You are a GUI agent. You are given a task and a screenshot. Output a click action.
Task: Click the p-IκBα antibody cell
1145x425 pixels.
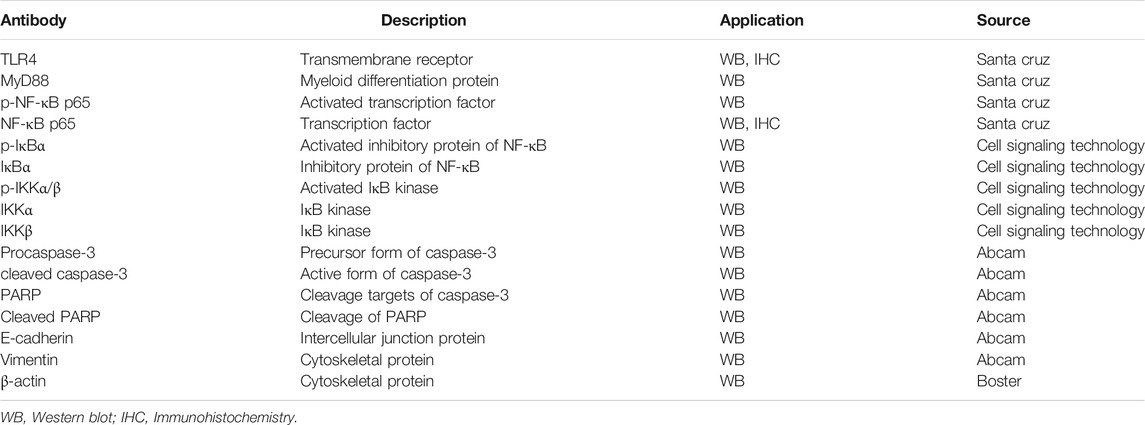(25, 145)
